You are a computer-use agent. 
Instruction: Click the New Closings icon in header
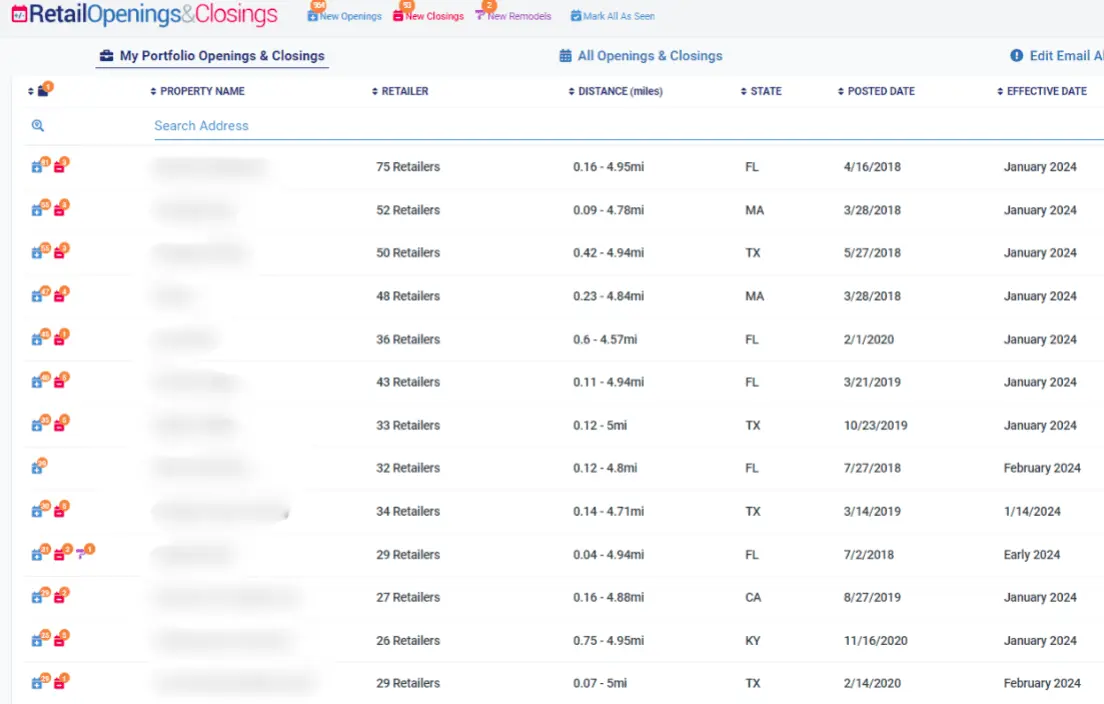pos(399,16)
